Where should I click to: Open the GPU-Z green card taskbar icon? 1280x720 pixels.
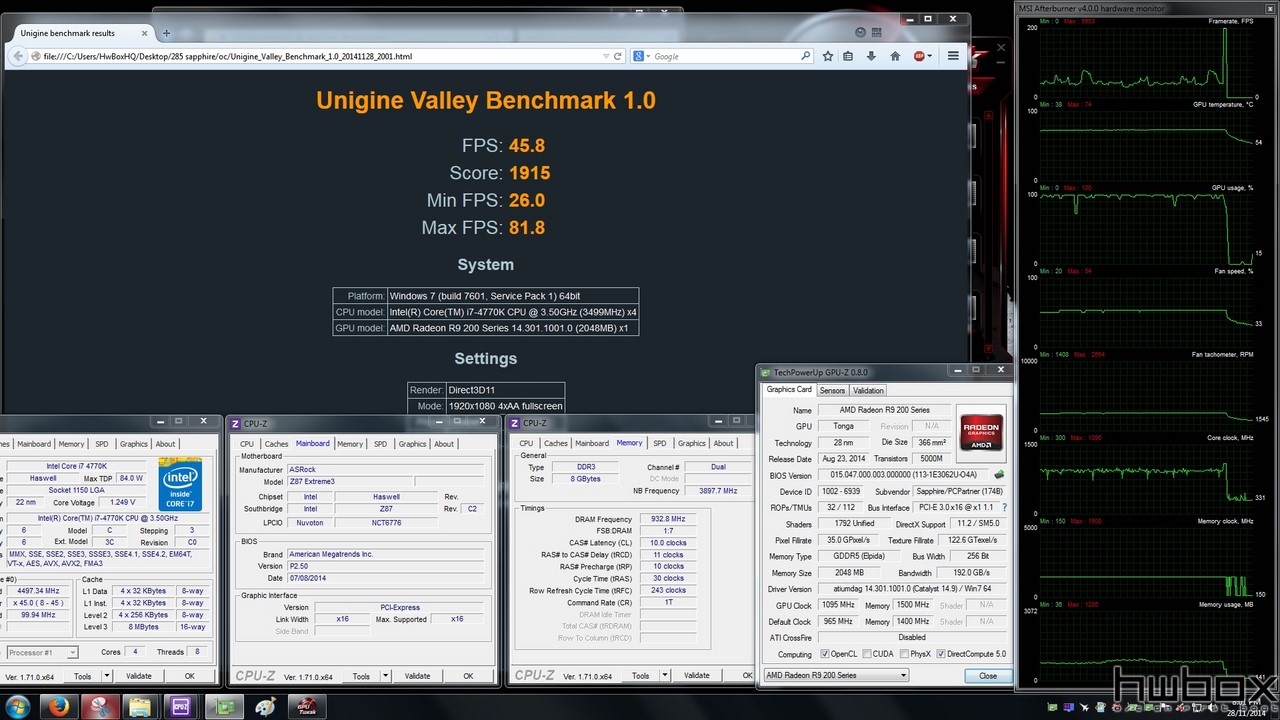pos(224,706)
